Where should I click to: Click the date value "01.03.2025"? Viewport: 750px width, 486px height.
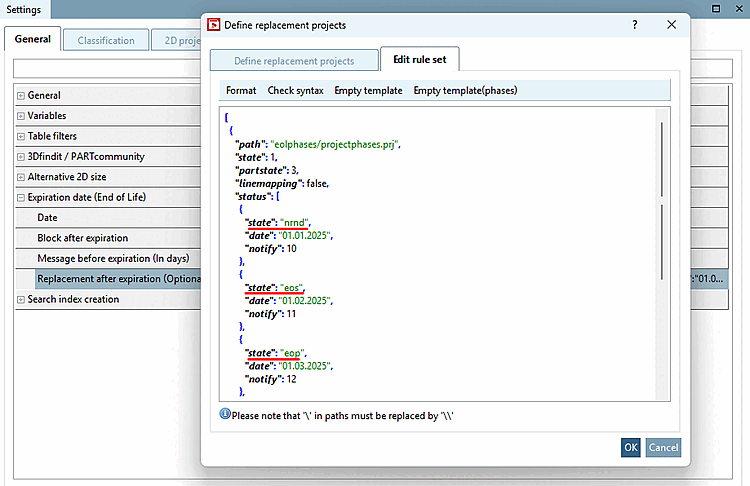[305, 366]
